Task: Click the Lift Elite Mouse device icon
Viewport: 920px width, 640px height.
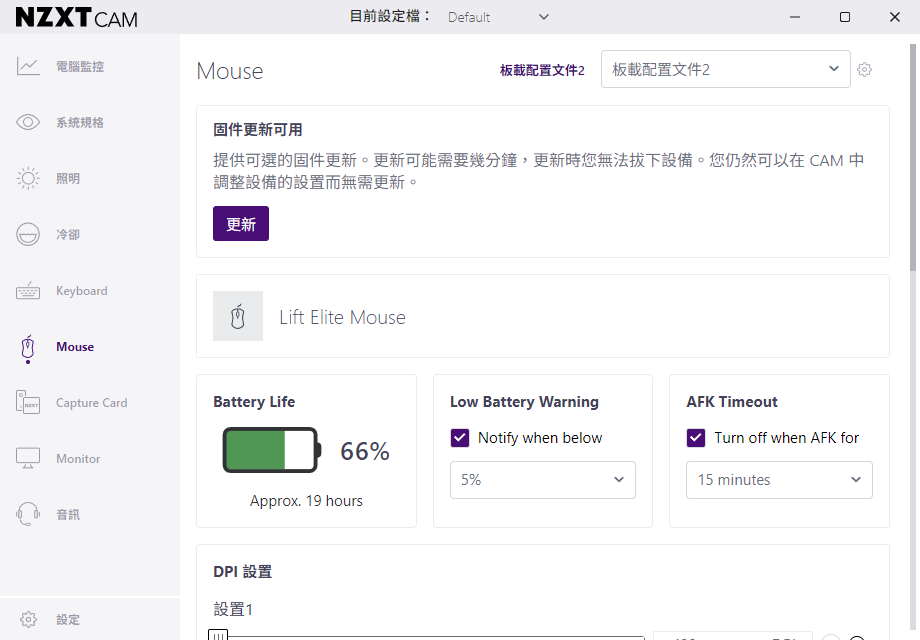Action: point(238,316)
